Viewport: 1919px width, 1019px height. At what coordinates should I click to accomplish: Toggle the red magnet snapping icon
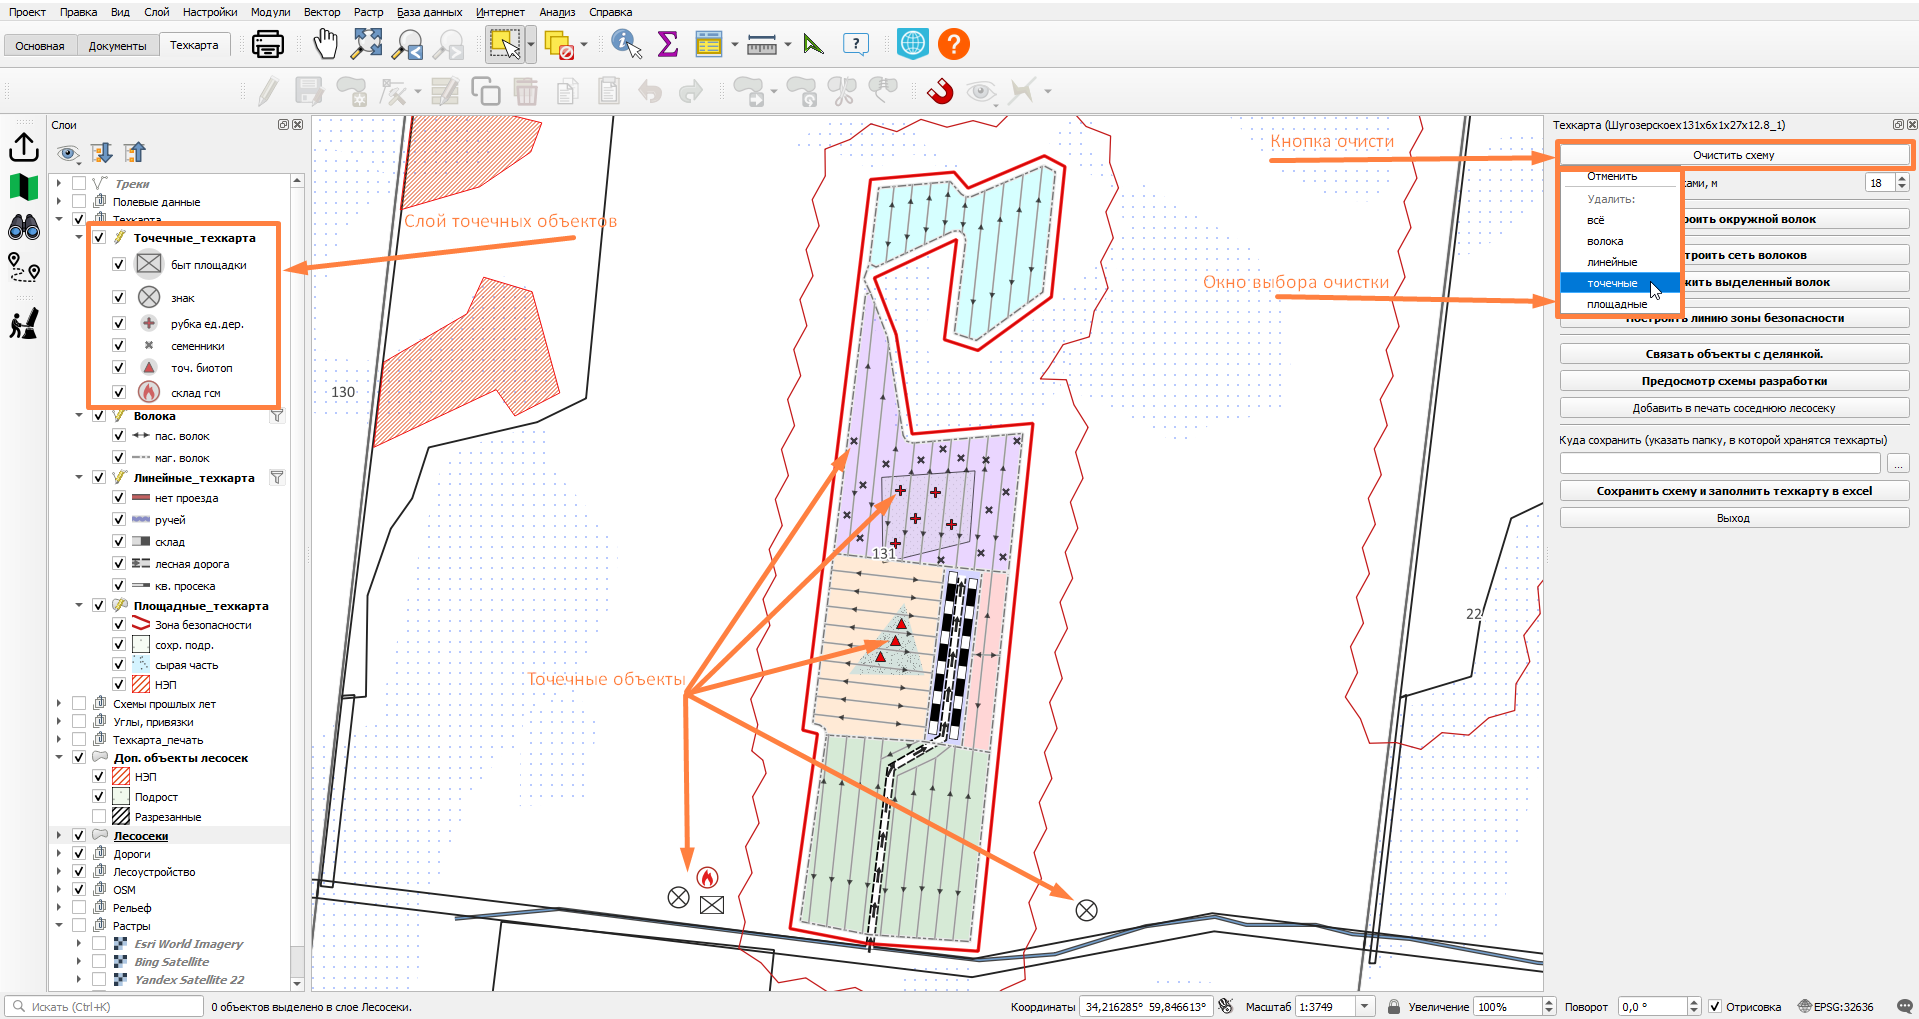[940, 92]
